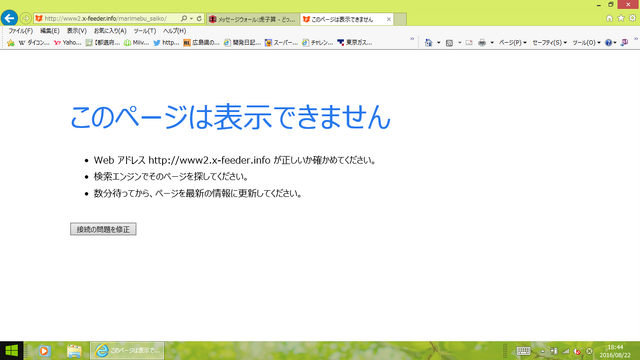Expand the command bar overflow chevron
The width and height of the screenshot is (640, 360).
[636, 39]
